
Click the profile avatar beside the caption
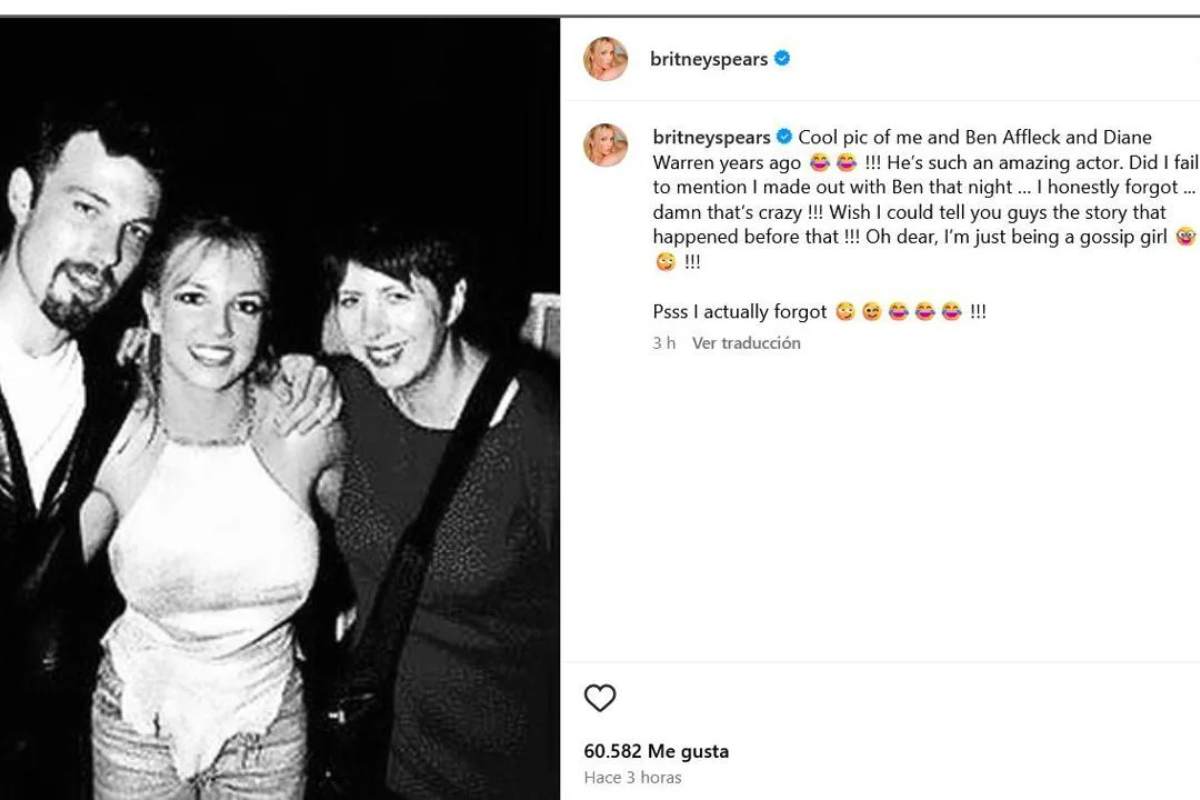605,145
